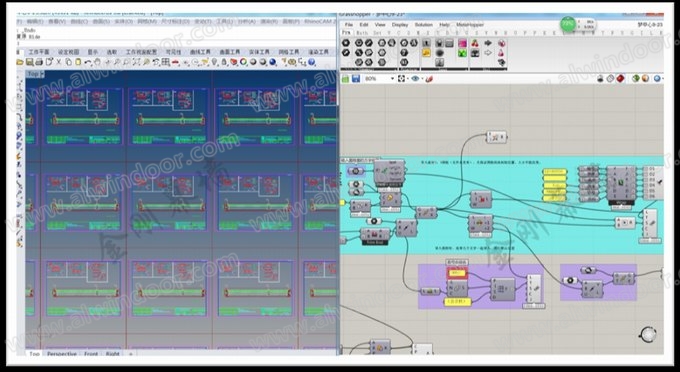Open Grasshopper file using green folder icon
The image size is (680, 372).
346,78
